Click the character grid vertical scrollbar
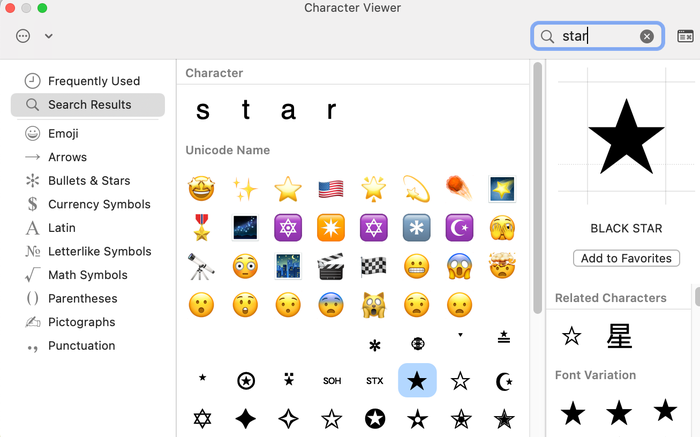The image size is (700, 437). (x=538, y=187)
